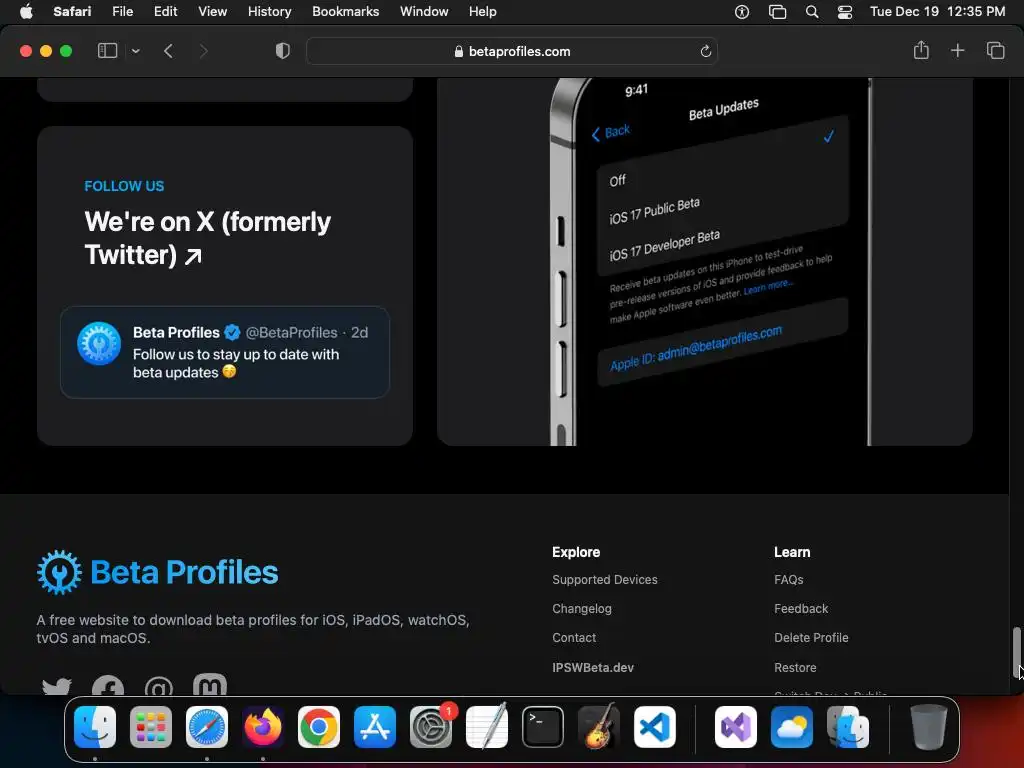The image size is (1024, 768).
Task: Open the Facebook footer icon
Action: (x=108, y=686)
